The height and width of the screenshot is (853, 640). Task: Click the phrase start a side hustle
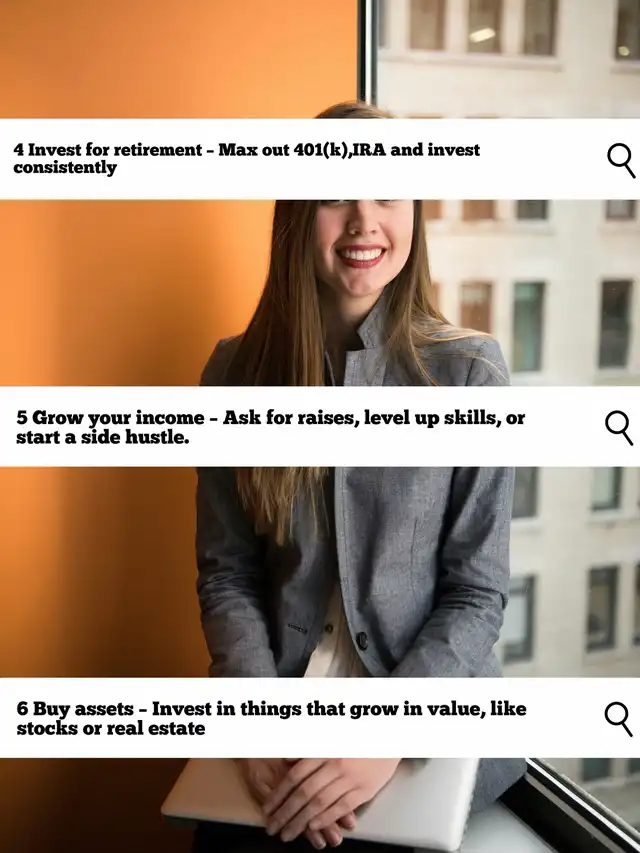tap(102, 437)
